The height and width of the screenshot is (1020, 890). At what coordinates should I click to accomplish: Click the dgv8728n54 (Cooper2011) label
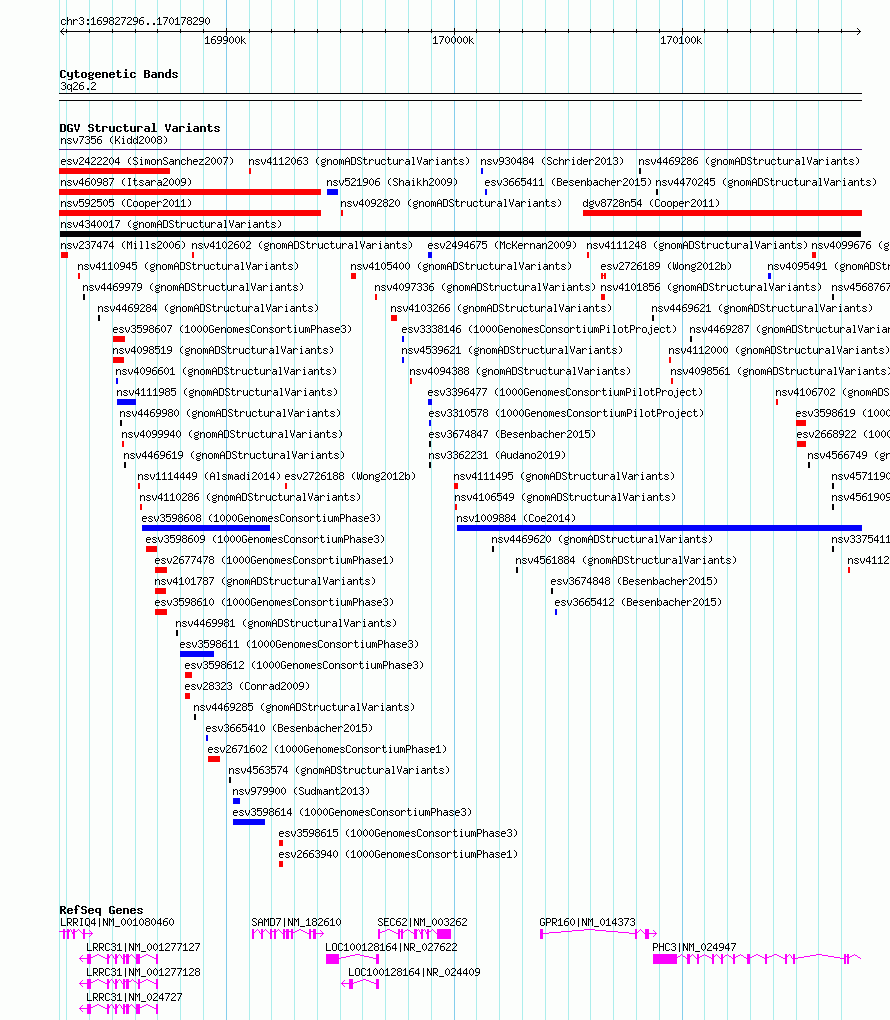click(x=651, y=203)
